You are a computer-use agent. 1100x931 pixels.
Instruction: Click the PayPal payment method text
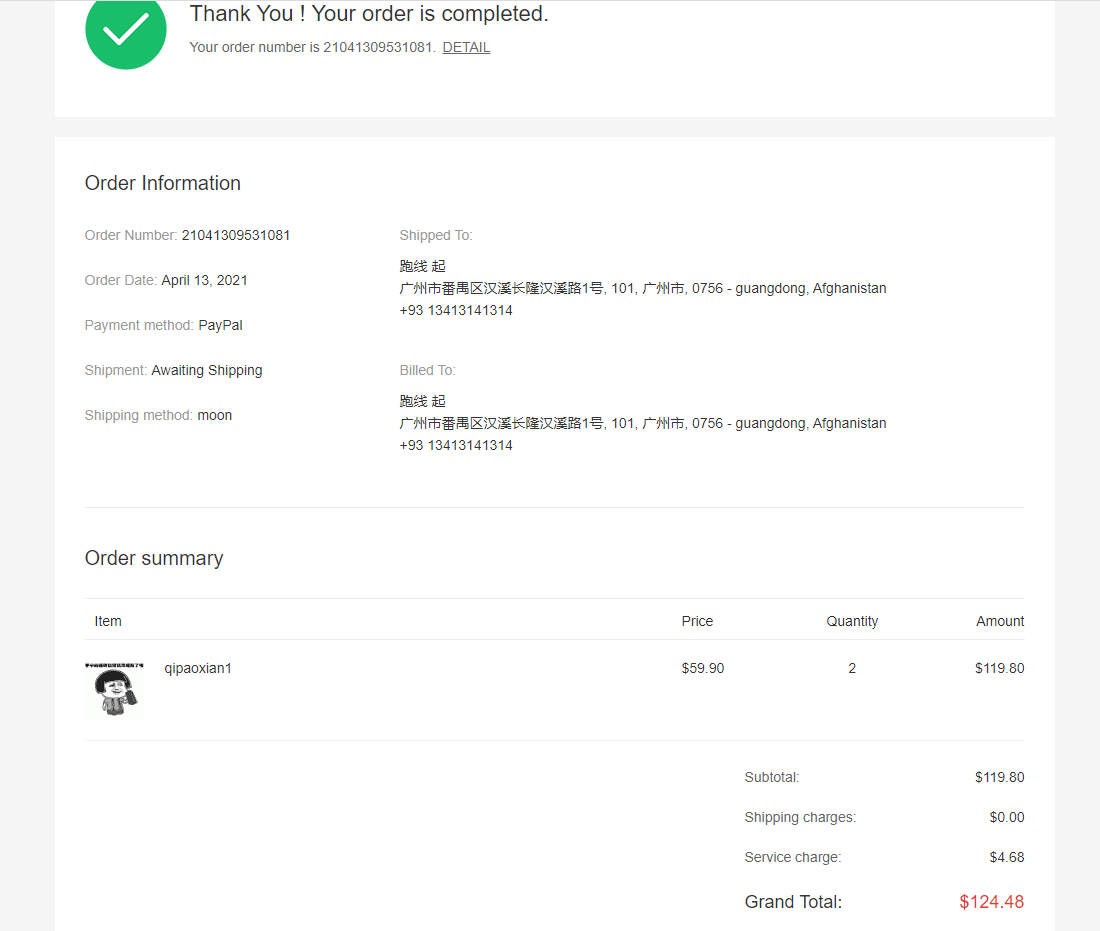220,325
